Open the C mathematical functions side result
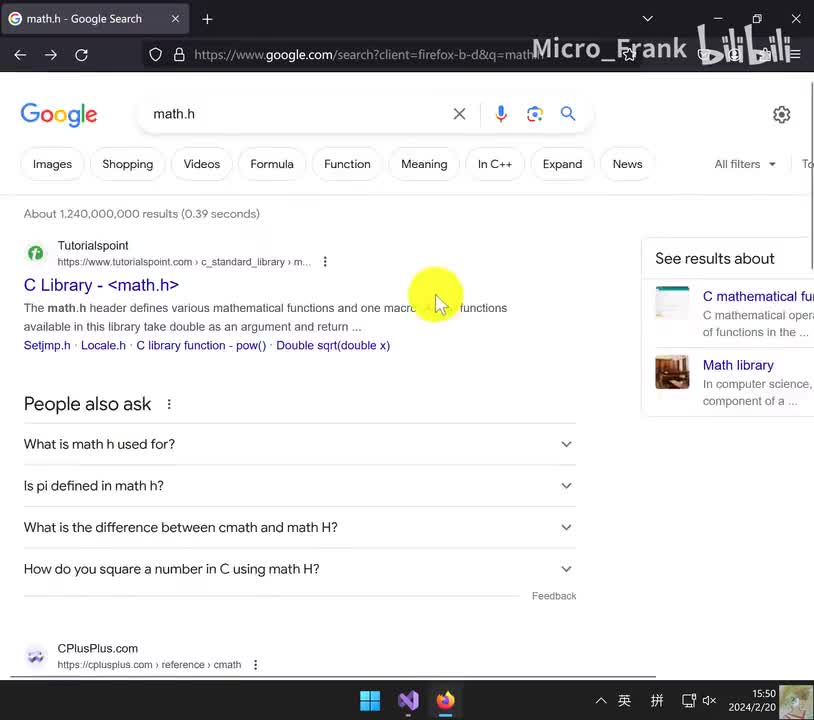The width and height of the screenshot is (814, 720). pos(758,296)
